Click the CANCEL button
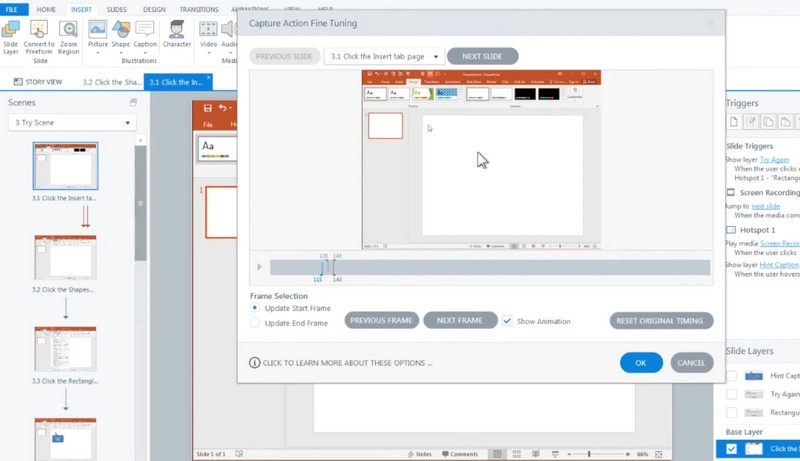Viewport: 800px width, 461px height. (691, 363)
